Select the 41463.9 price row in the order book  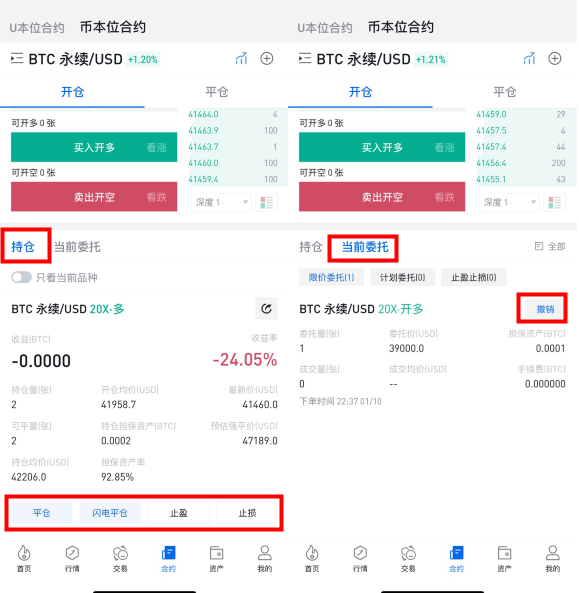point(233,130)
